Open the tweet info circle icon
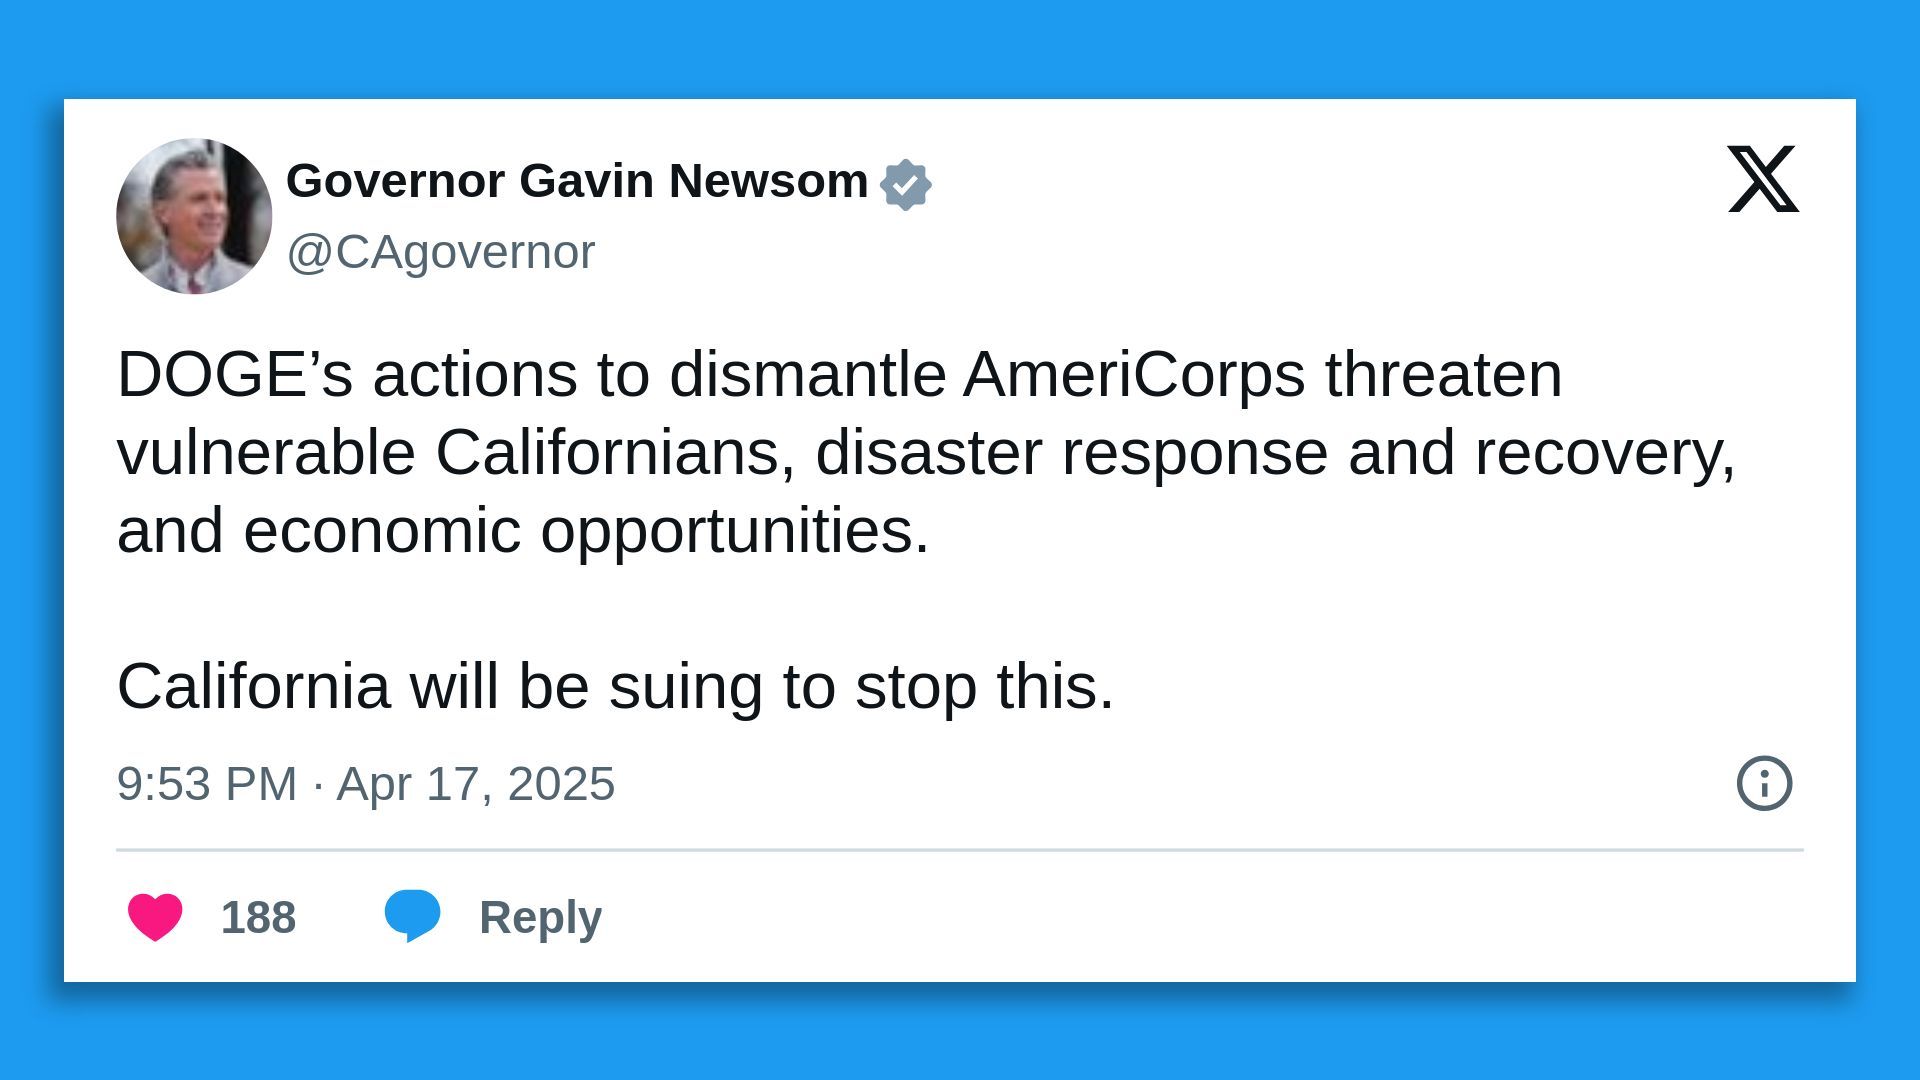This screenshot has width=1920, height=1080. 1764,783
